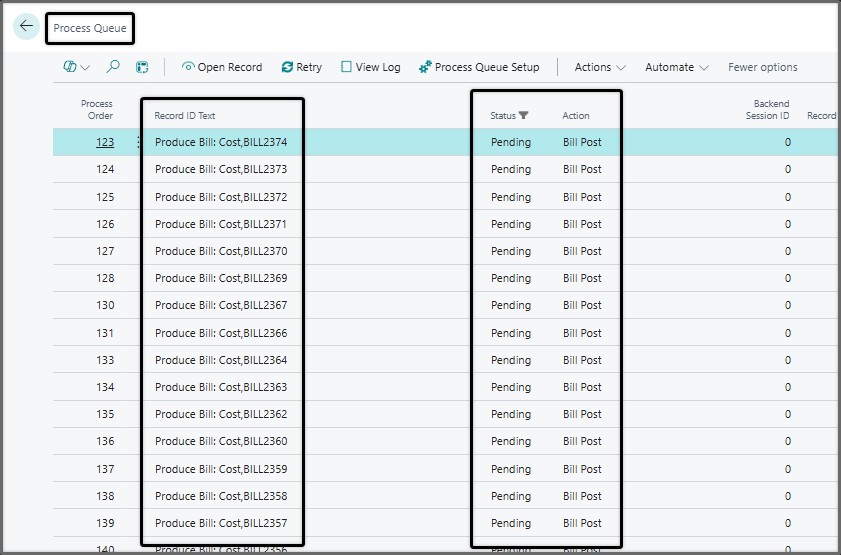This screenshot has height=555, width=841.
Task: Select the BILL2363 record text
Action: (221, 387)
